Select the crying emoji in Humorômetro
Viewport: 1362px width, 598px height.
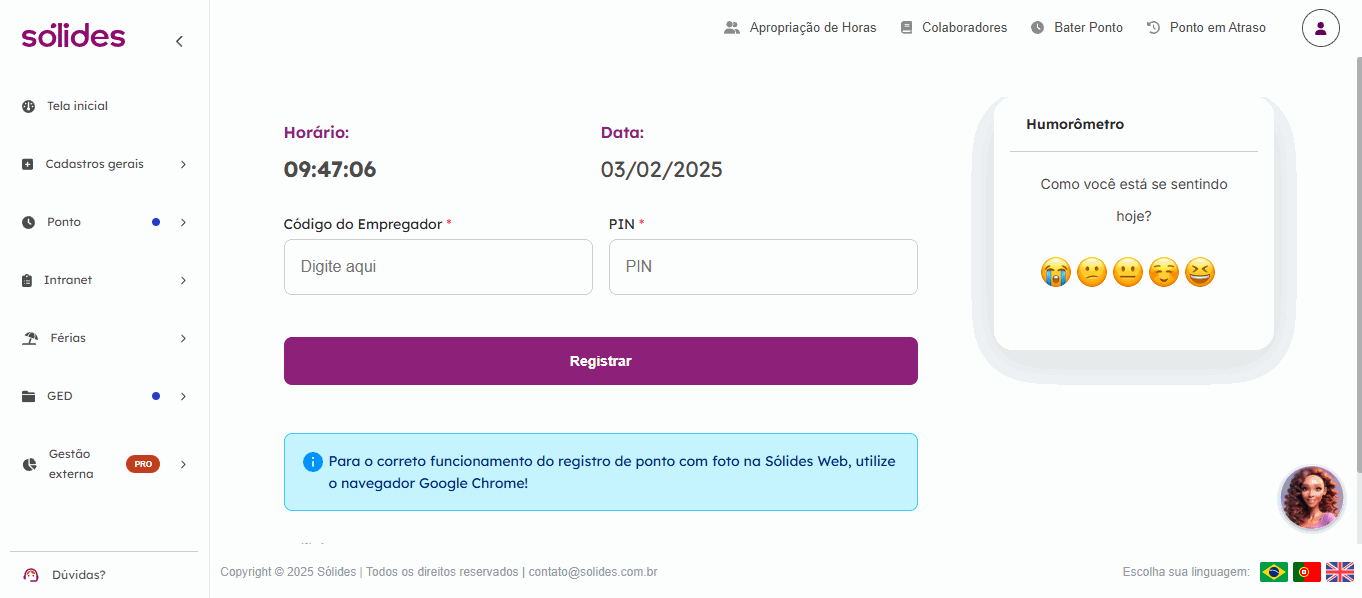(1055, 272)
